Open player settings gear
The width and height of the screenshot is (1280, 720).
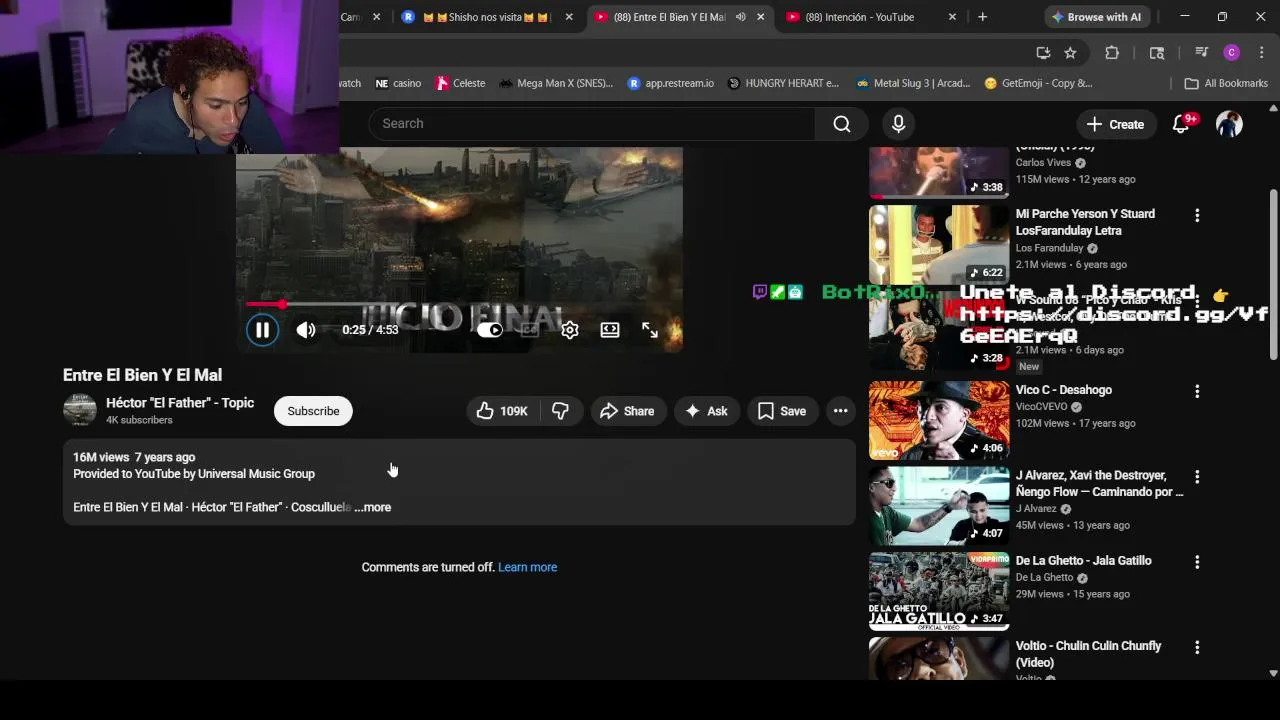[570, 330]
